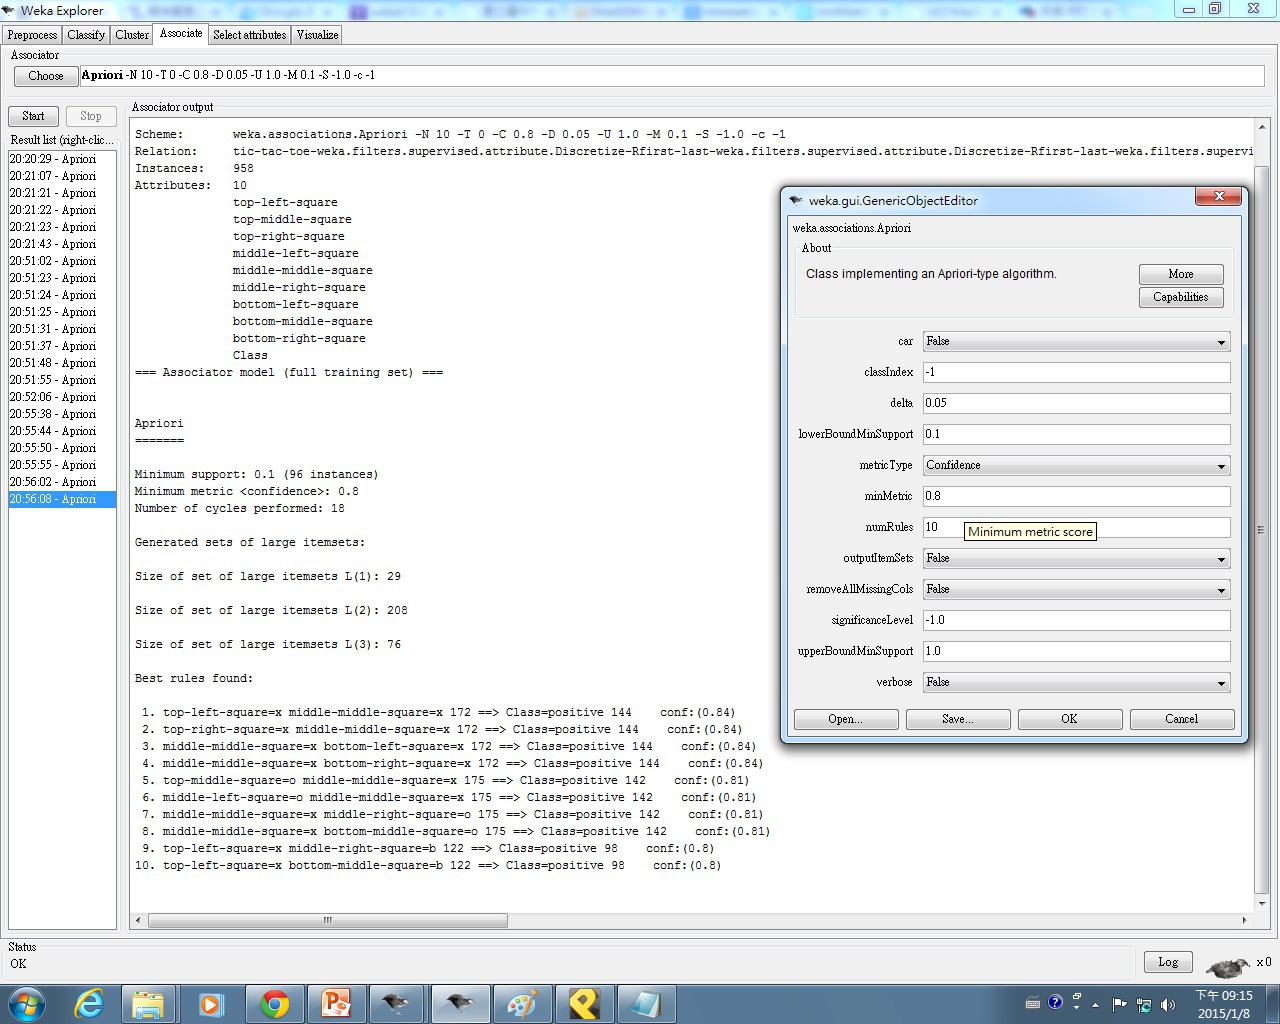This screenshot has height=1024, width=1280.
Task: Click the numRules field showing 10
Action: point(1076,527)
